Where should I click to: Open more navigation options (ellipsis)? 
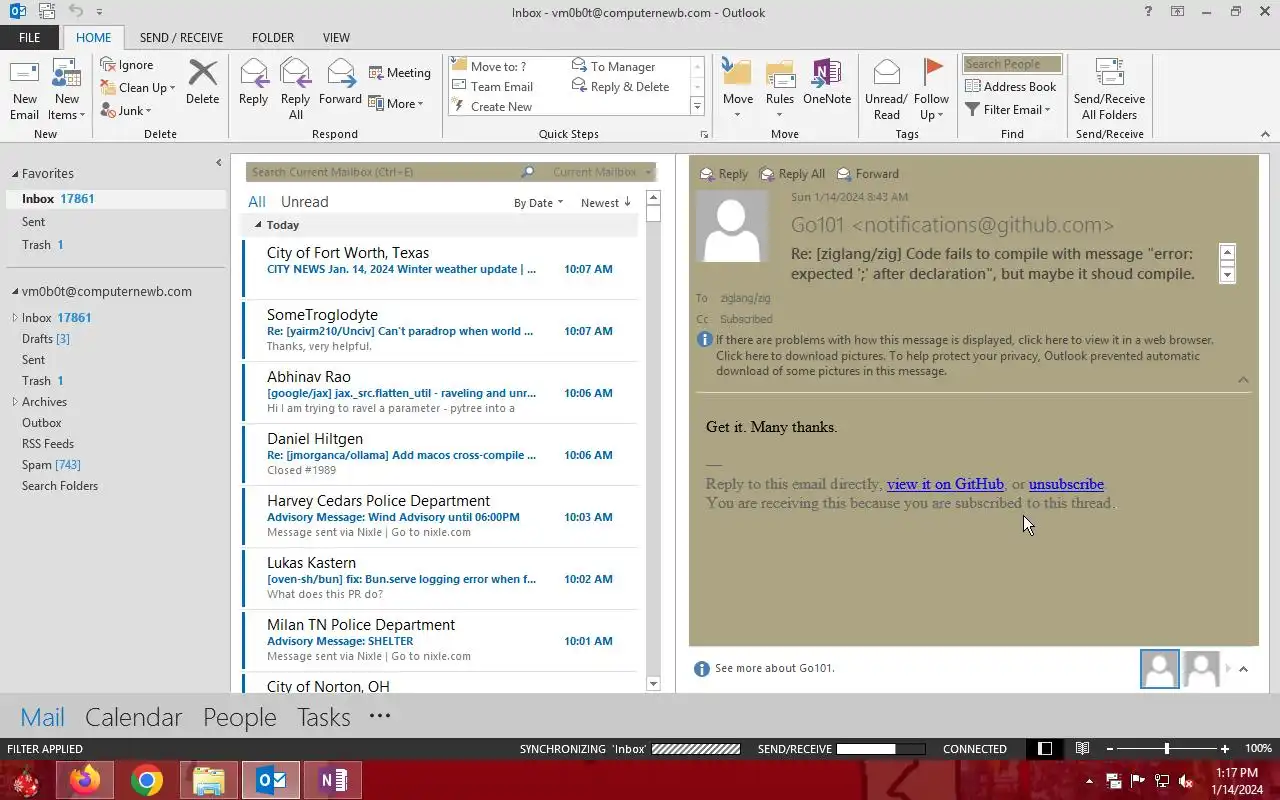pos(380,716)
